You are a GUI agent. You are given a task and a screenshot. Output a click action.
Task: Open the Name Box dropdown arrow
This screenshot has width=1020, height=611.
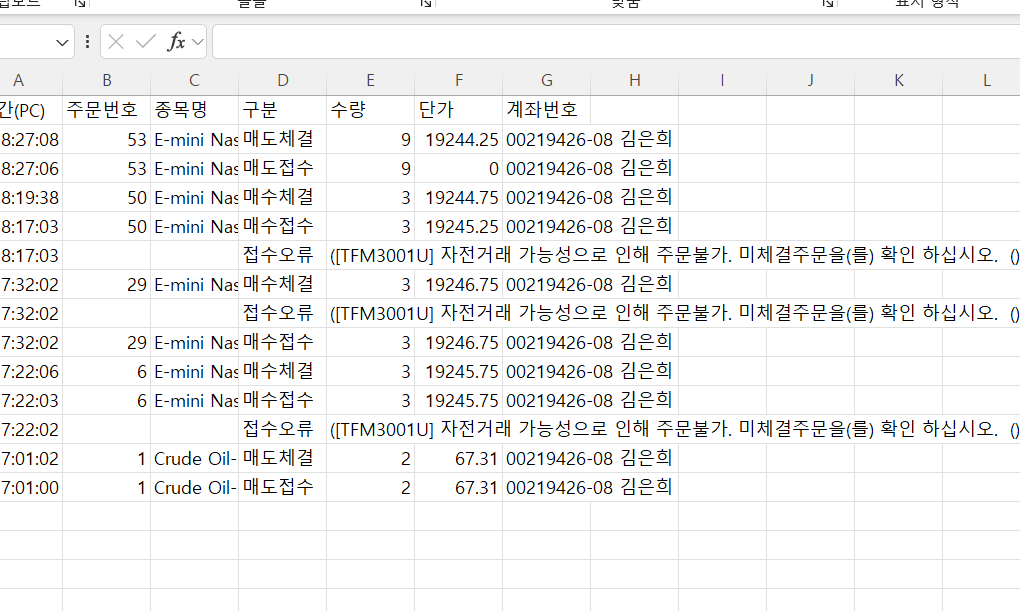click(x=64, y=42)
